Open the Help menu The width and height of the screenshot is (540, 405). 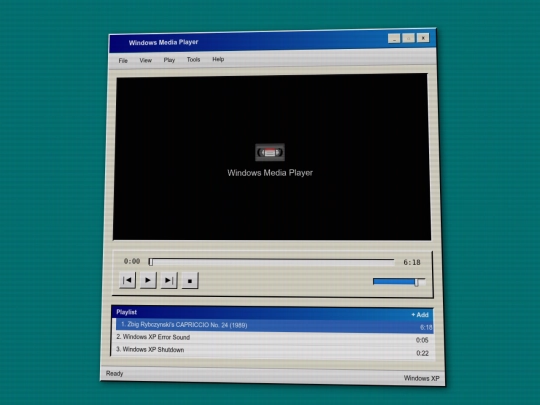218,59
